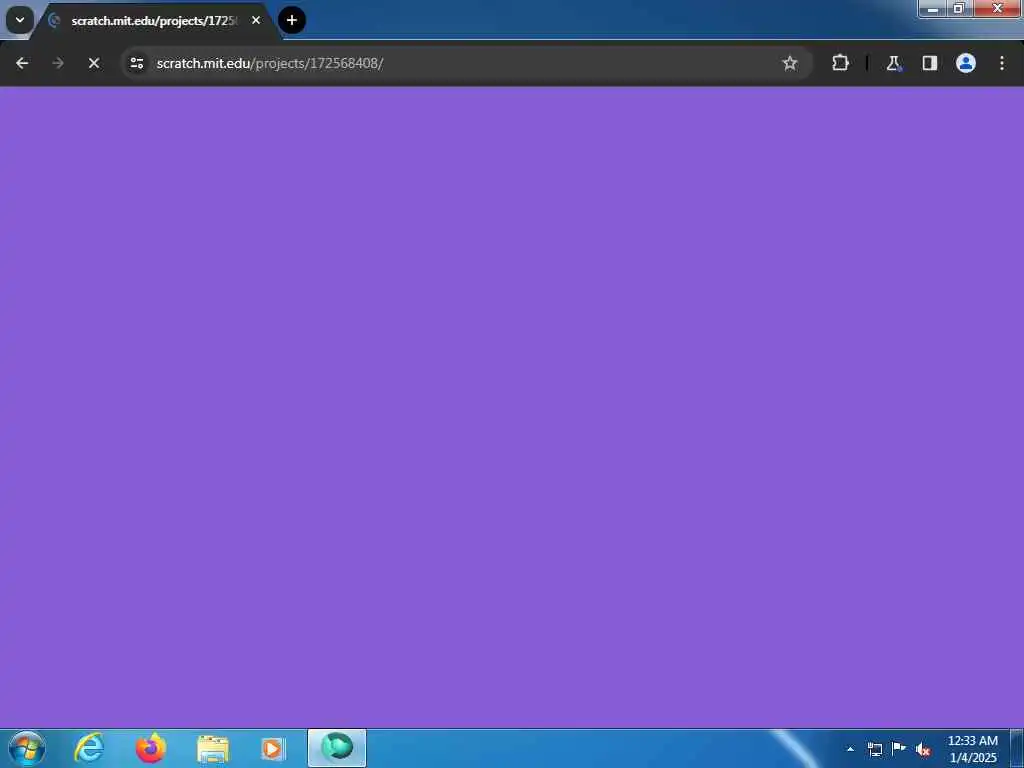Open Windows Media Player on taskbar

[x=273, y=748]
